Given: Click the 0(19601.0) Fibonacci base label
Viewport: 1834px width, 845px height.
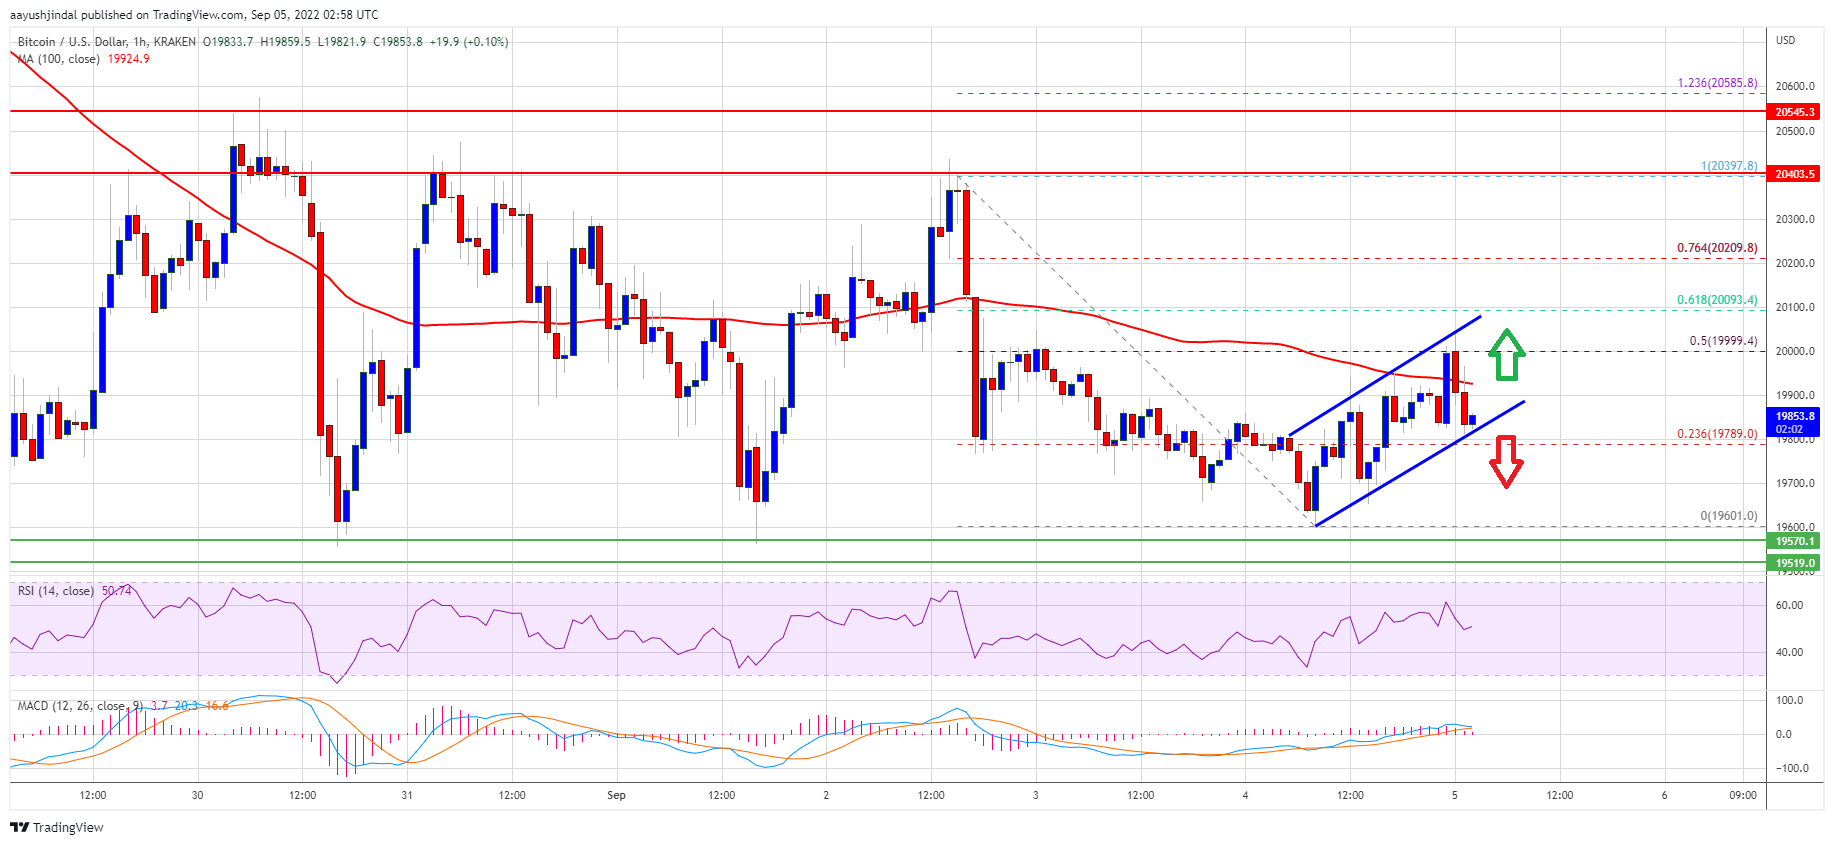Looking at the screenshot, I should 1728,516.
